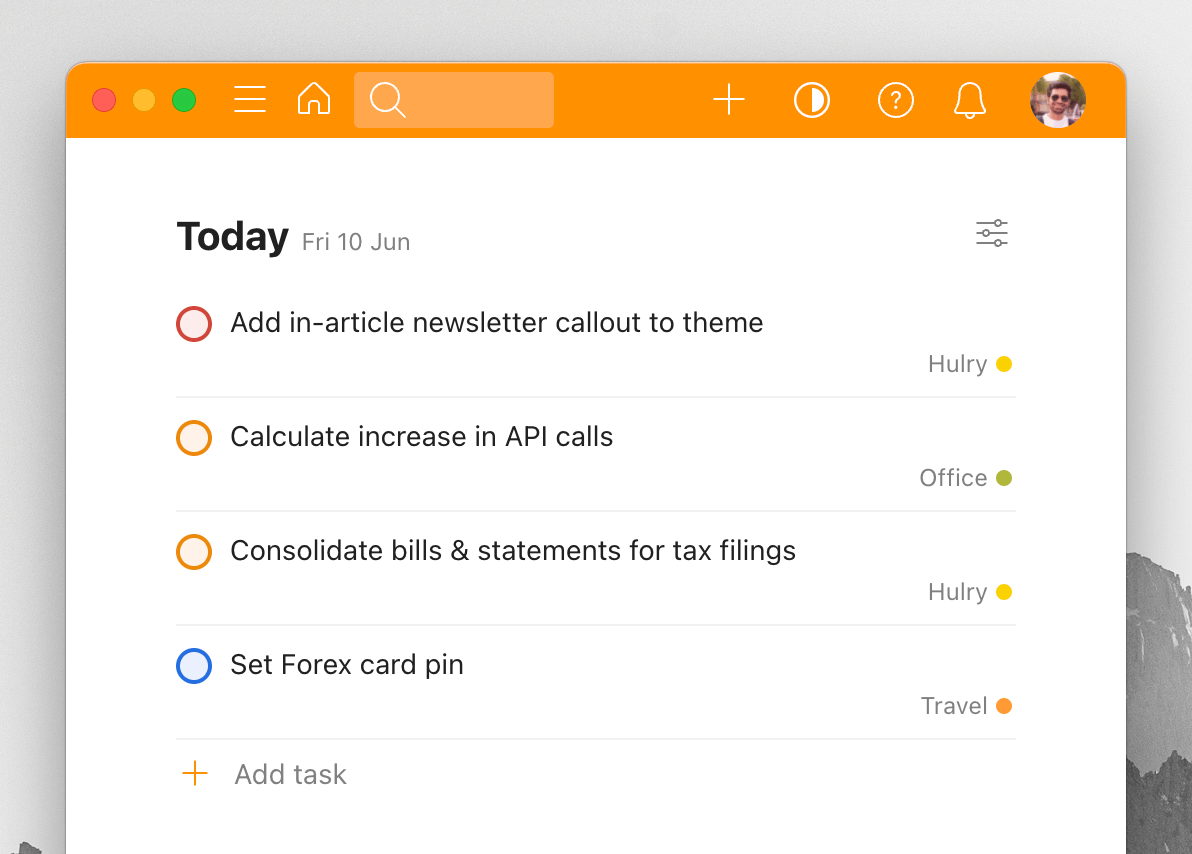Open the profile avatar menu
This screenshot has width=1192, height=854.
[x=1057, y=100]
